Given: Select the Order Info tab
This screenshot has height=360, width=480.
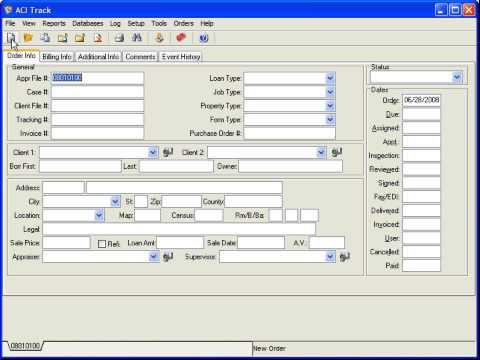Looking at the screenshot, I should click(x=21, y=55).
